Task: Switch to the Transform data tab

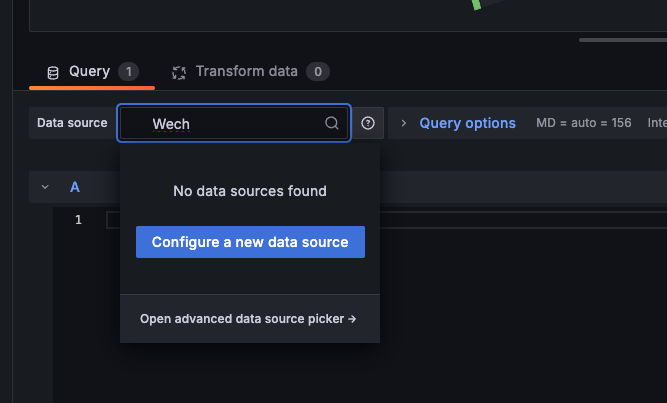Action: pyautogui.click(x=246, y=72)
